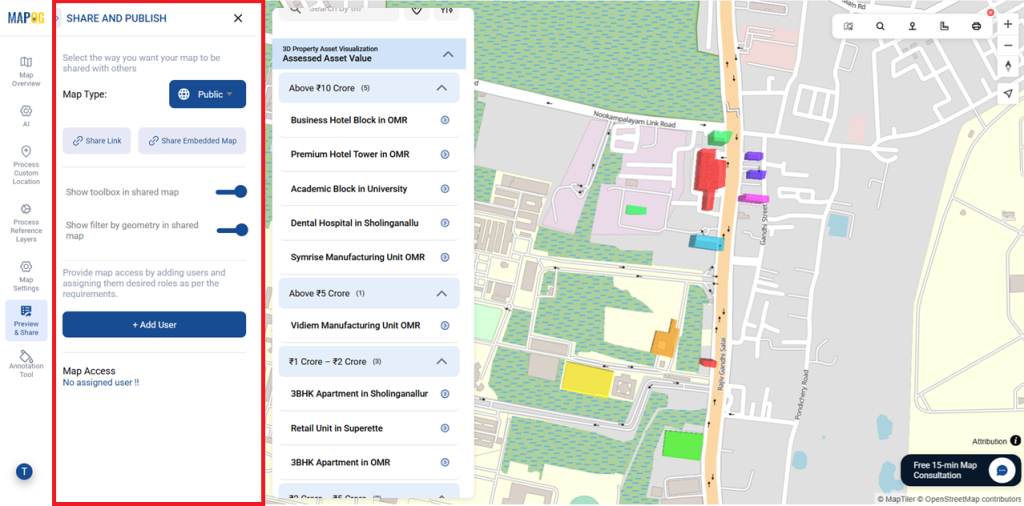Open details arrow for Academic Block in University
Viewport: 1024px width, 506px height.
(445, 189)
